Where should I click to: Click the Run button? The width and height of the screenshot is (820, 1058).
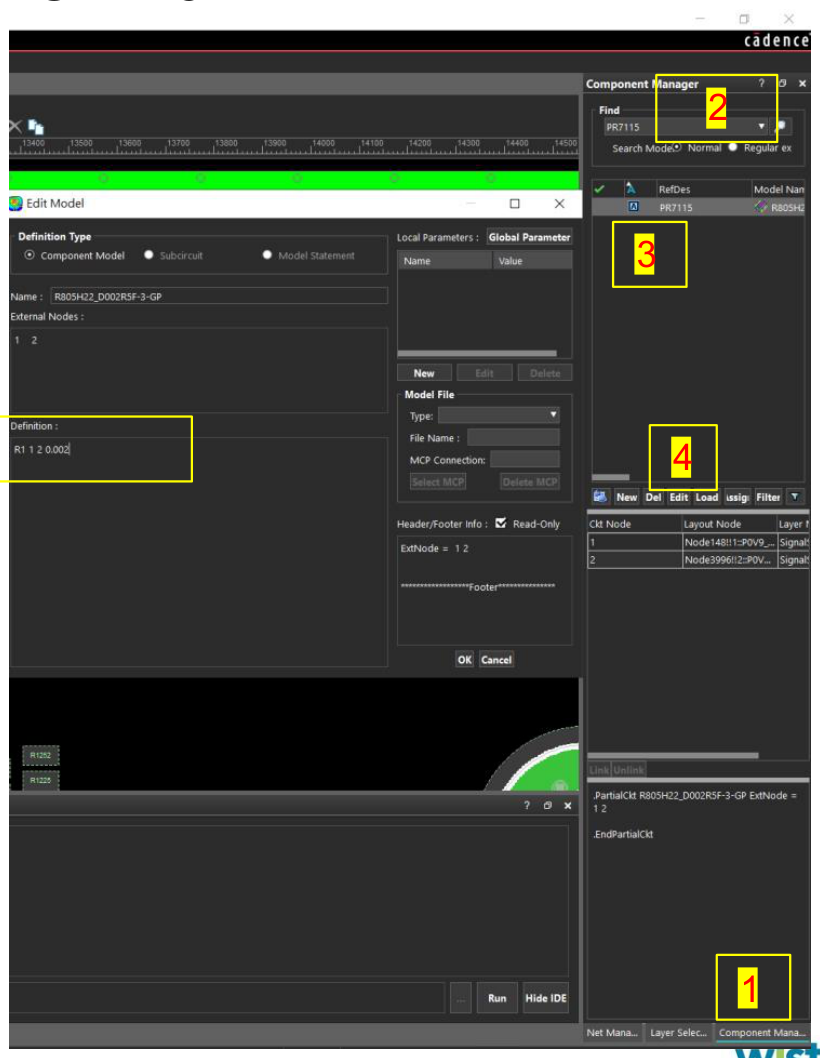tap(497, 998)
